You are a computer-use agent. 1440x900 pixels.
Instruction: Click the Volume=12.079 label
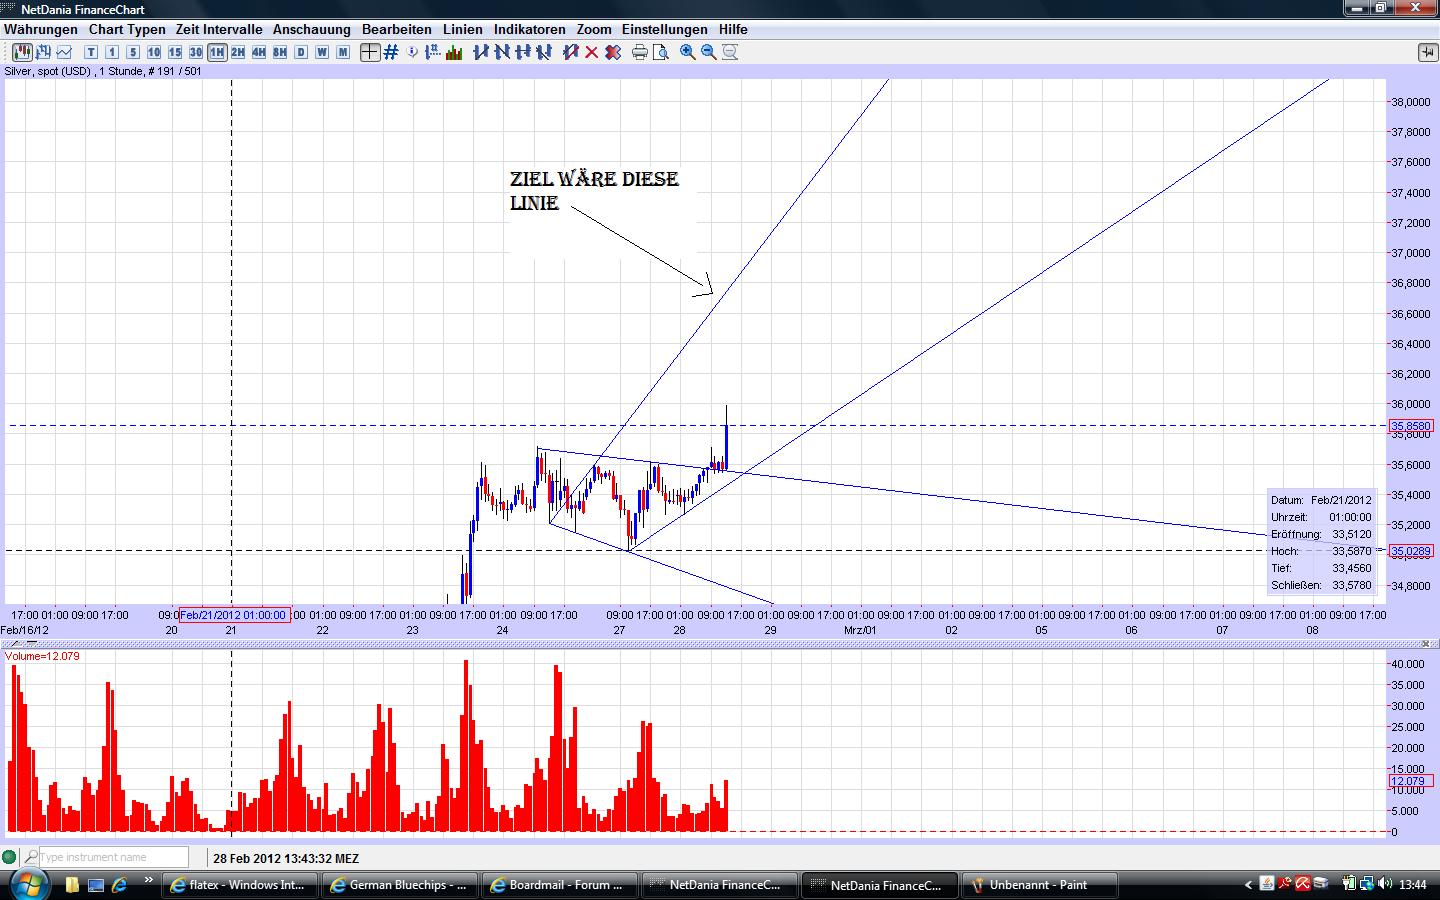(42, 656)
